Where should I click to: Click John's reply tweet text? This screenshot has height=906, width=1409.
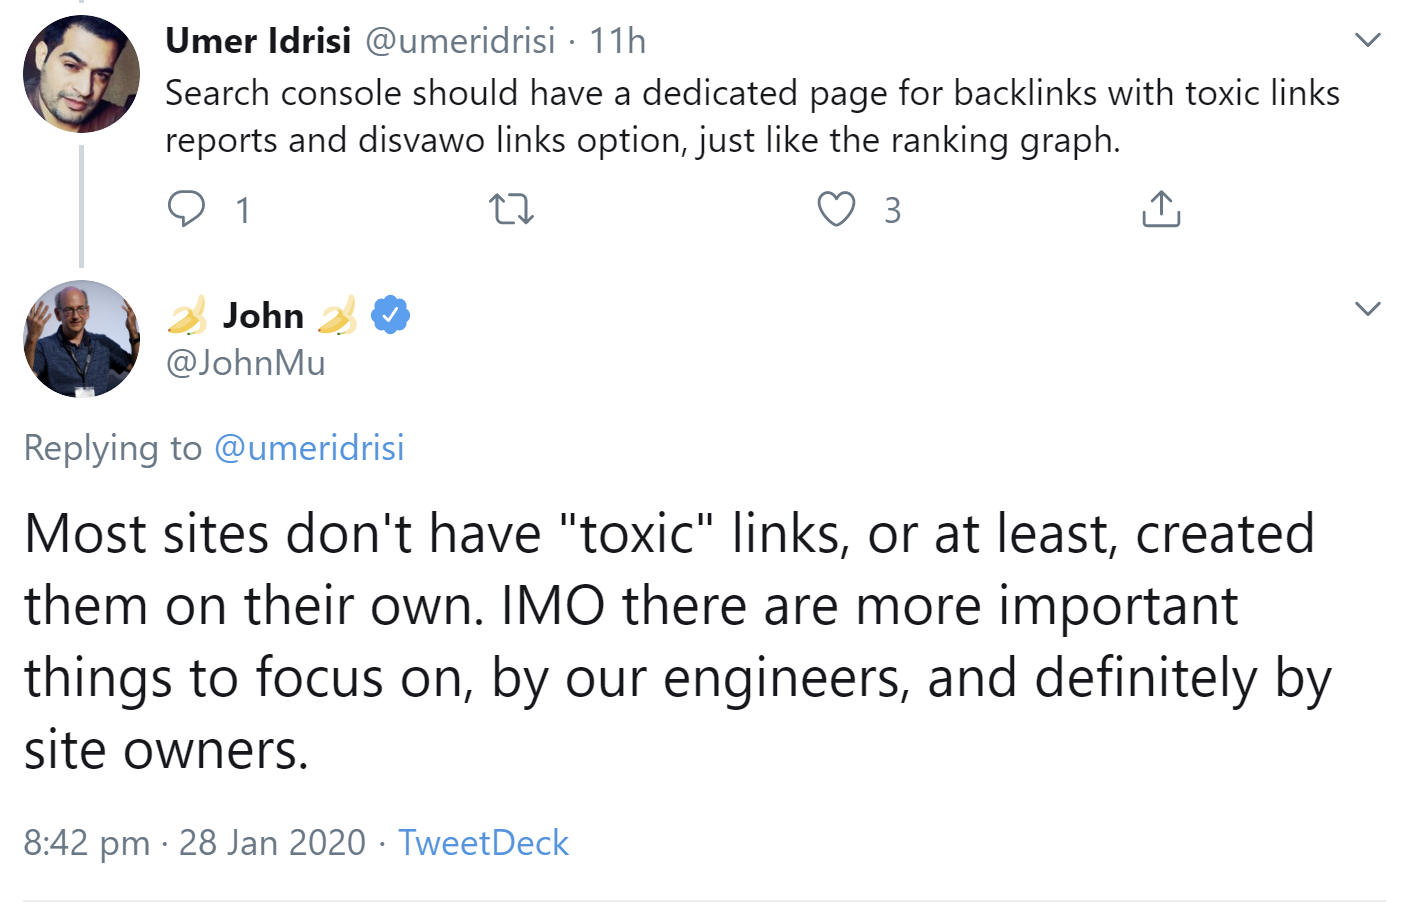click(670, 641)
